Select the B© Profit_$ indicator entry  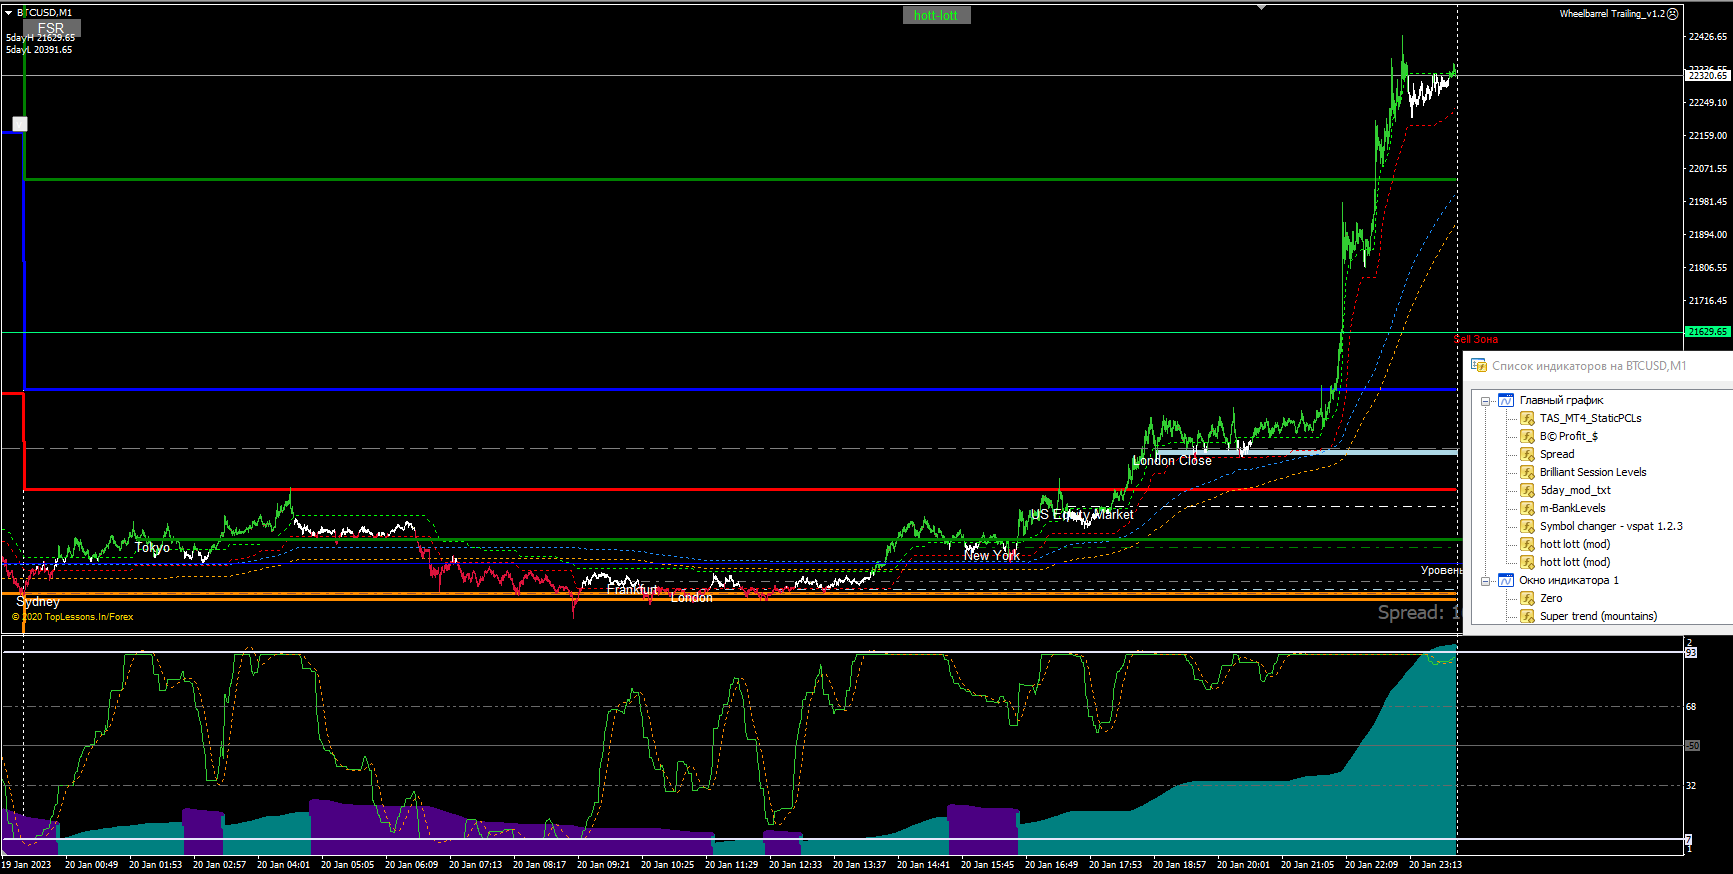[x=1568, y=436]
